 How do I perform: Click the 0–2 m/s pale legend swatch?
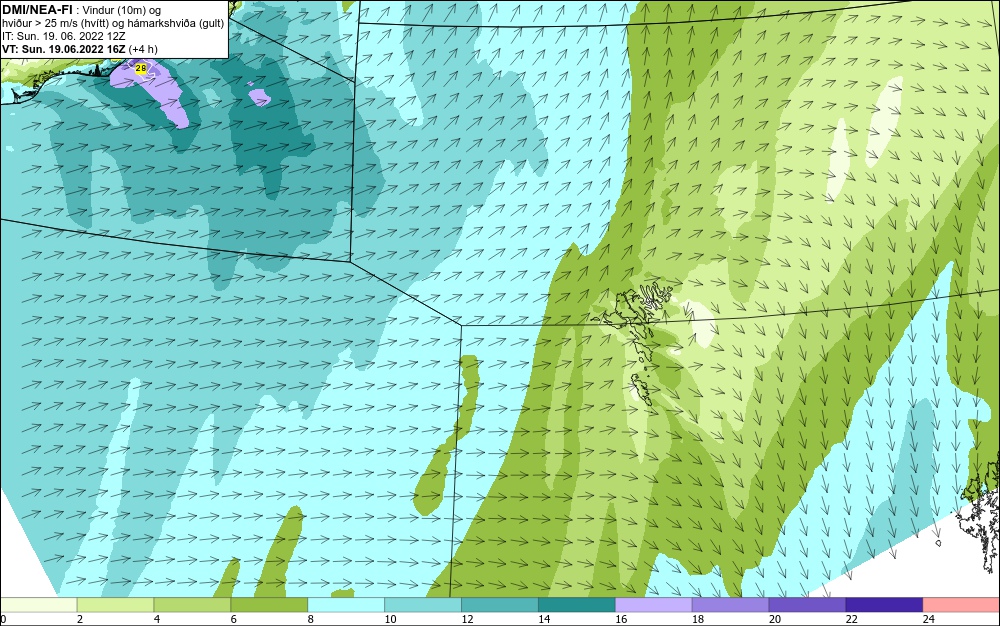[38, 605]
